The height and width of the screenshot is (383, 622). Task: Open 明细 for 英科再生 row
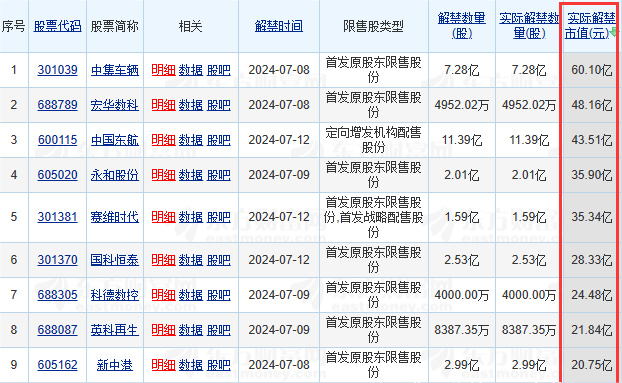tap(163, 330)
